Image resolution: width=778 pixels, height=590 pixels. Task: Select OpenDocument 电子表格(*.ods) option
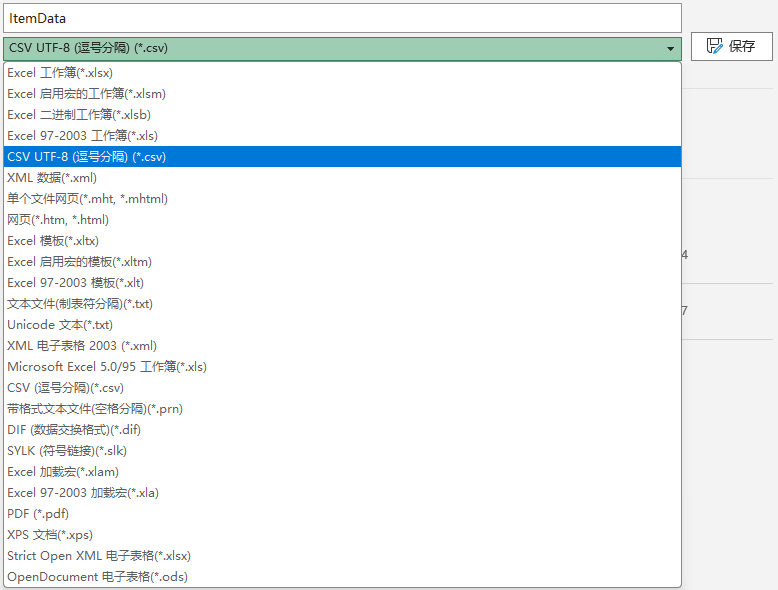pos(97,577)
